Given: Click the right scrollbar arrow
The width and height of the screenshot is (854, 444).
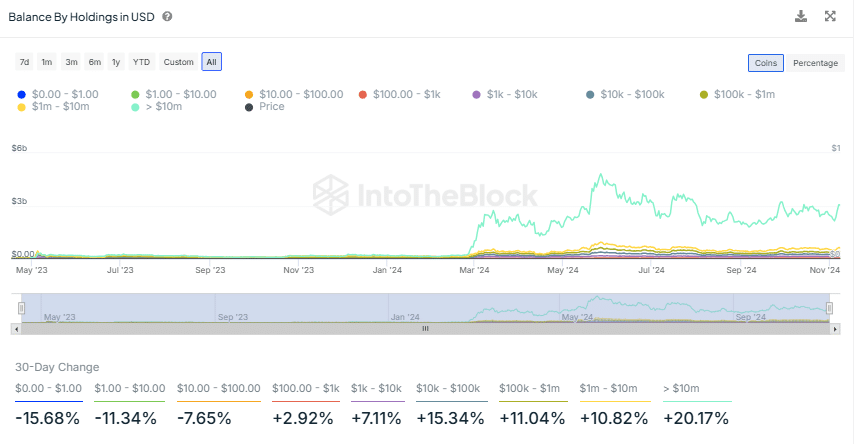Looking at the screenshot, I should coord(835,328).
